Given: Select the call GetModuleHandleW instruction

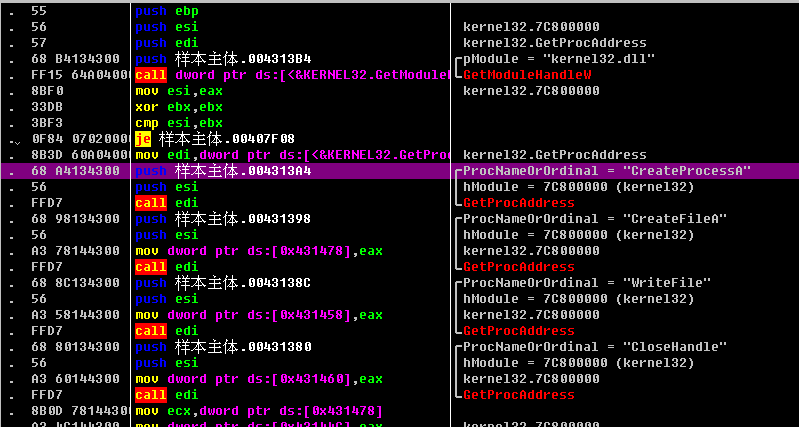Looking at the screenshot, I should pos(290,75).
